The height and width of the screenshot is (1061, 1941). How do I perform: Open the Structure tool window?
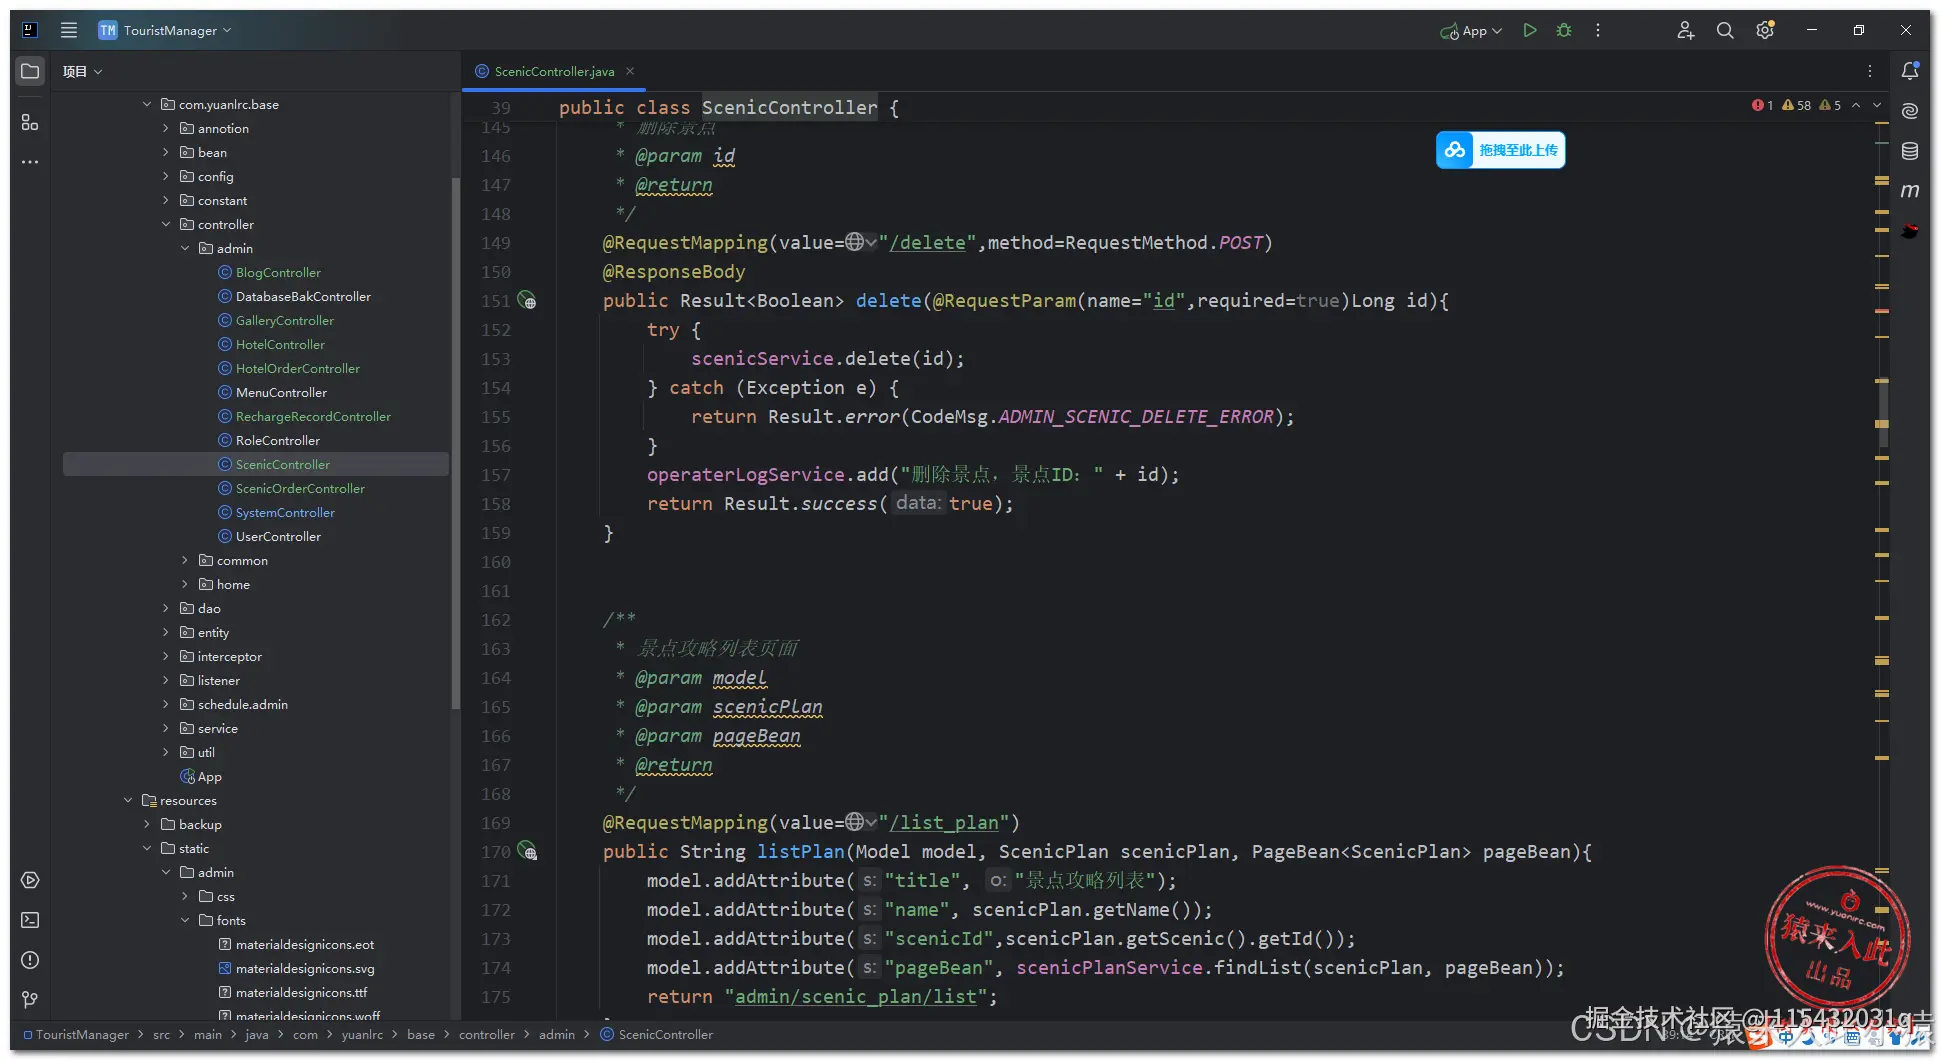pos(30,122)
